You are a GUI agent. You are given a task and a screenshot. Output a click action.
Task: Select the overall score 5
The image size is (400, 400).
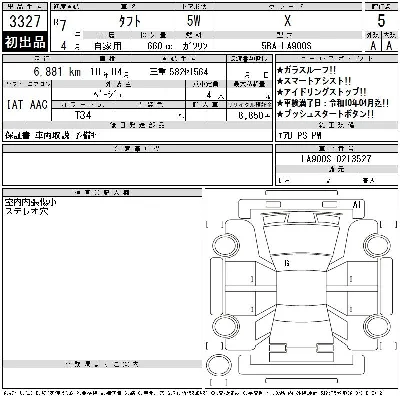(x=381, y=21)
